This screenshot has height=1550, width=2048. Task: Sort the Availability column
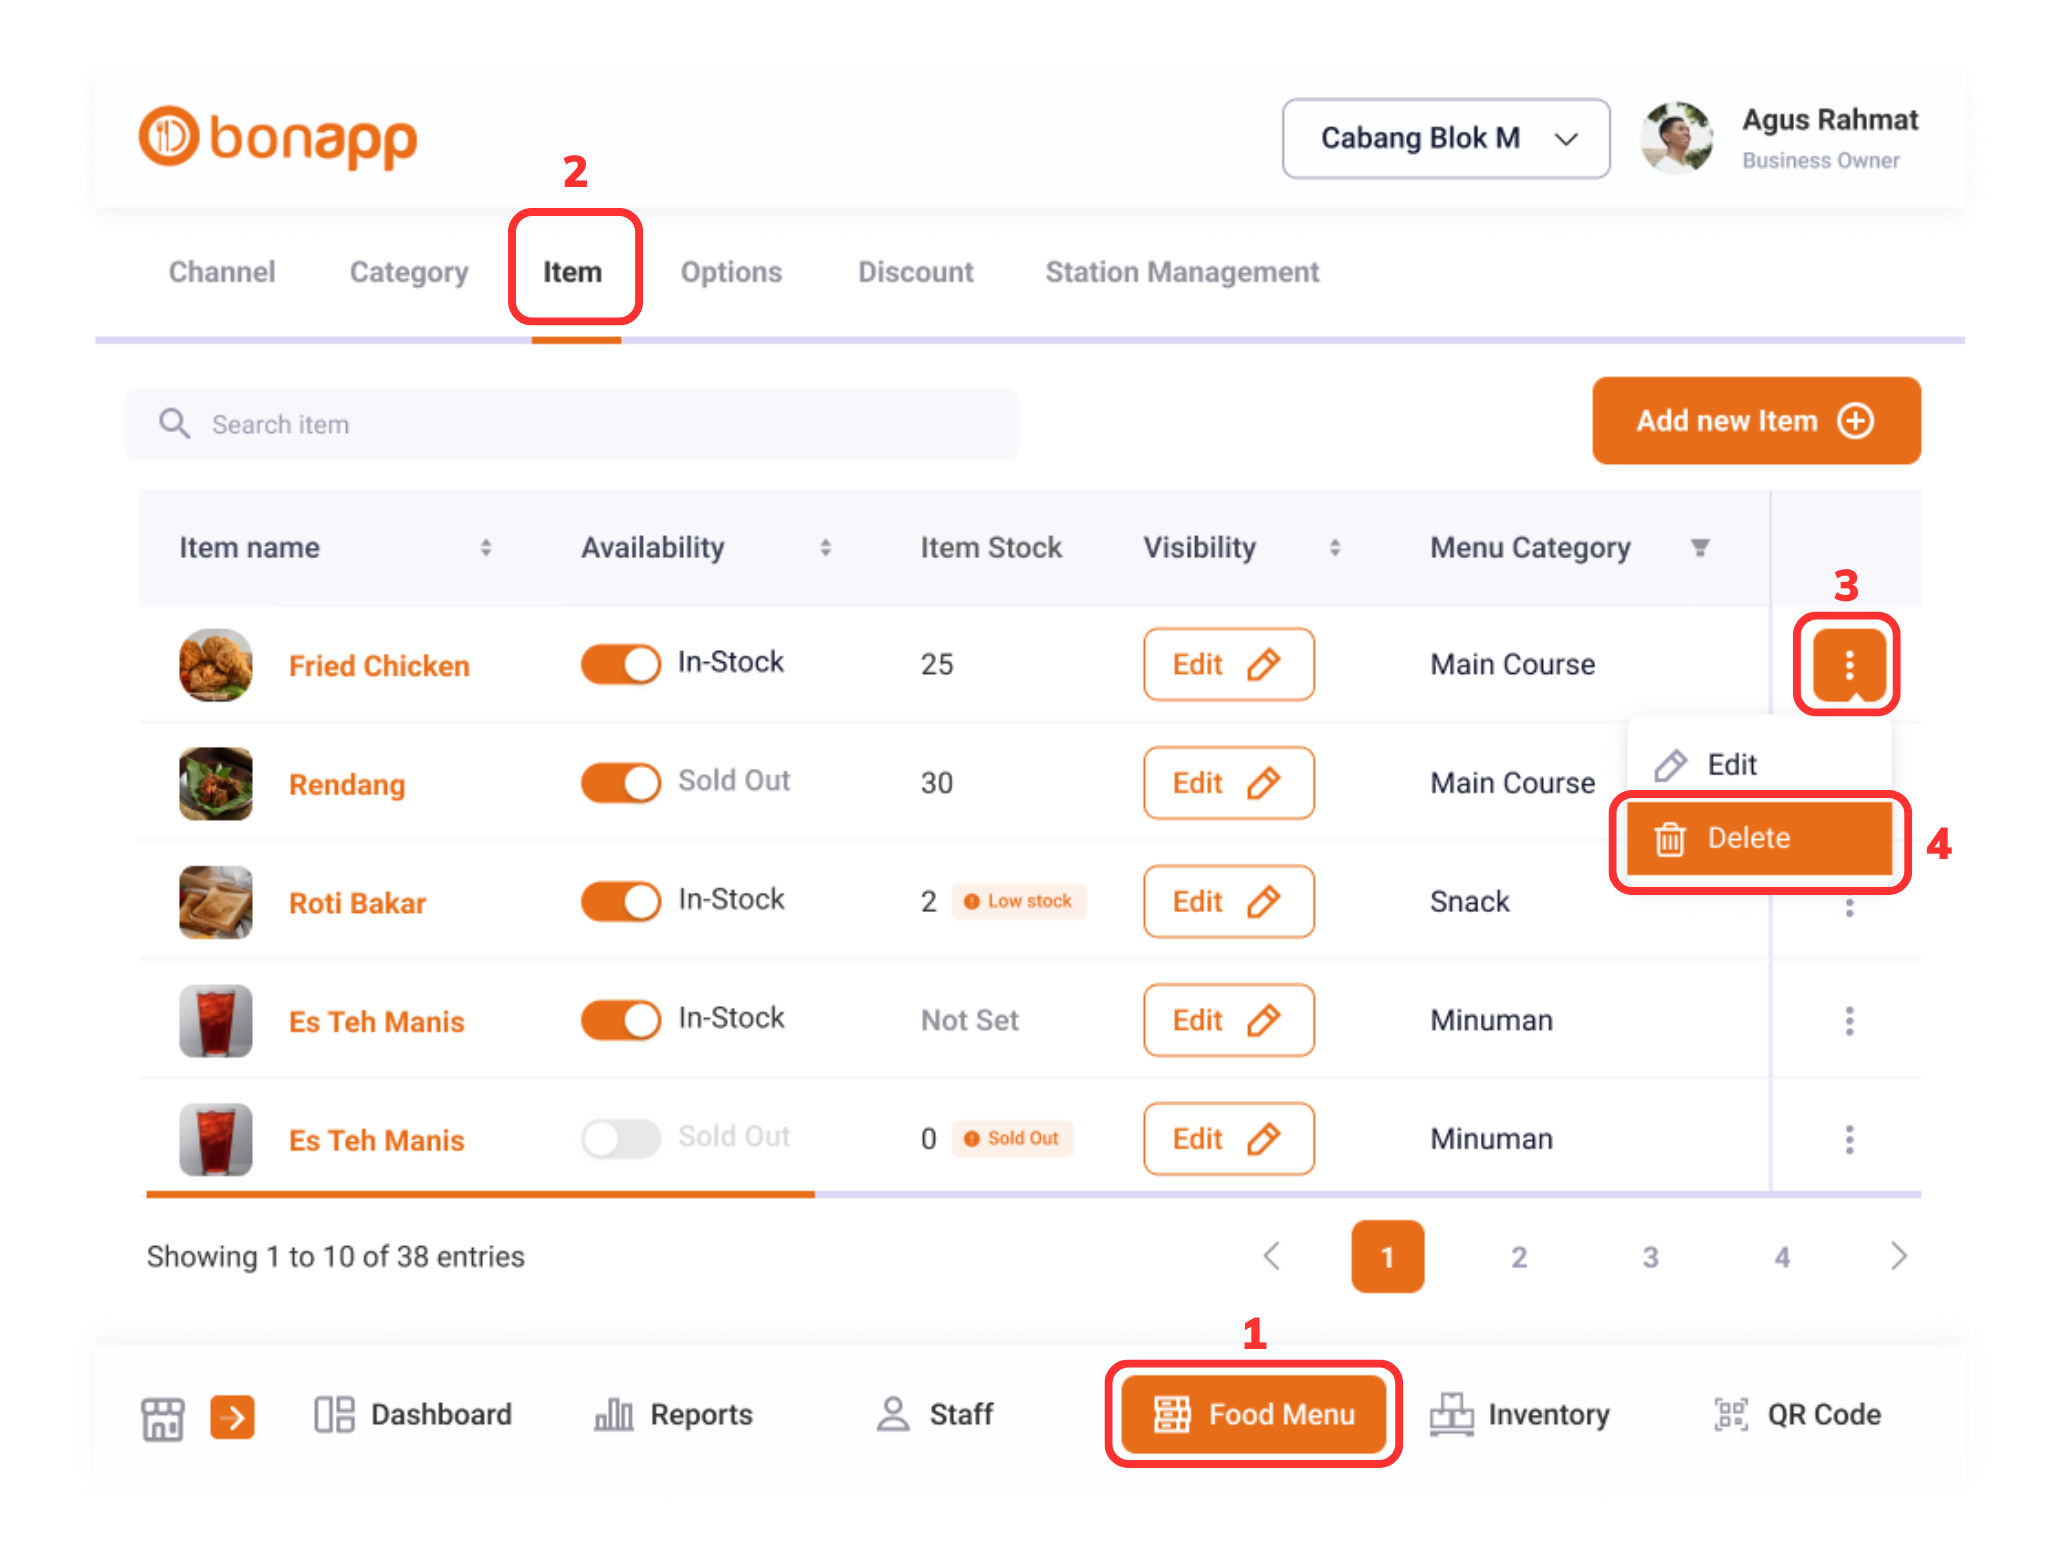click(x=825, y=548)
